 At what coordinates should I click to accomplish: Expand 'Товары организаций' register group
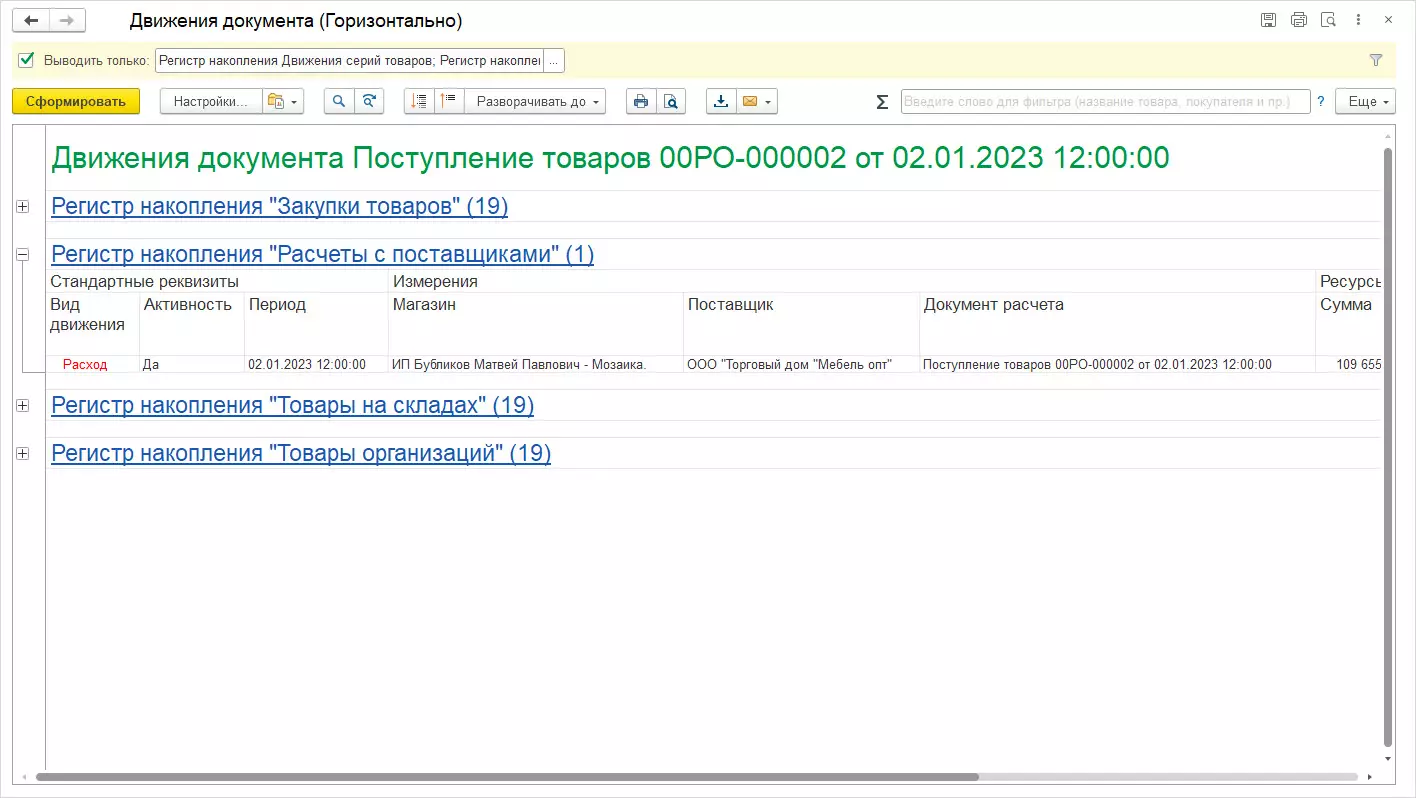[x=23, y=453]
